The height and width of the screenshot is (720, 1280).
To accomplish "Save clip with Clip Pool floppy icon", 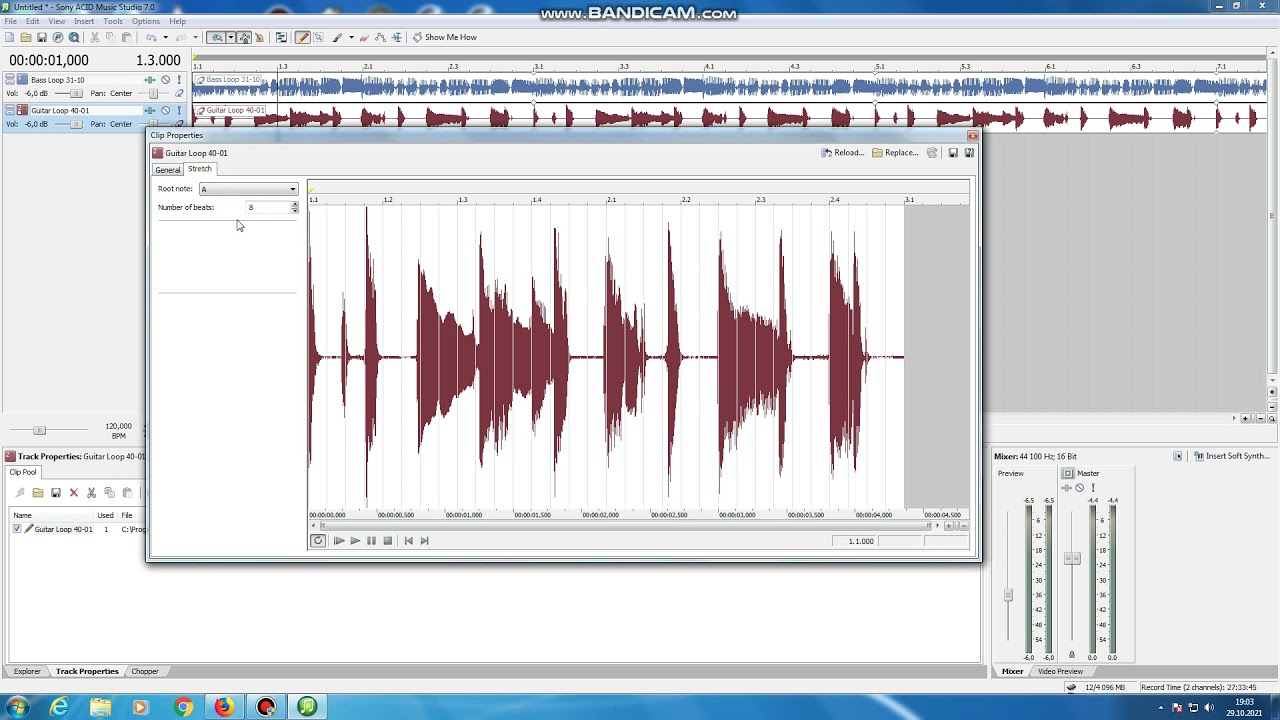I will pos(56,492).
